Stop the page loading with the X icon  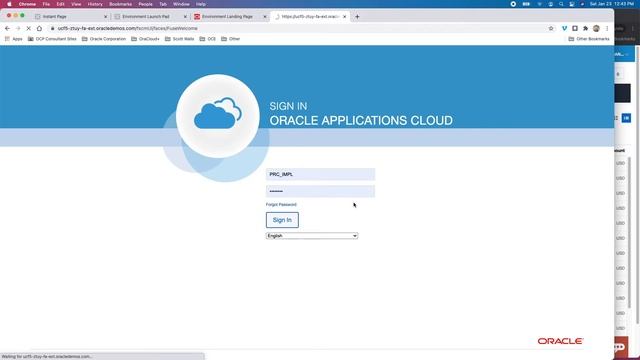tap(29, 28)
